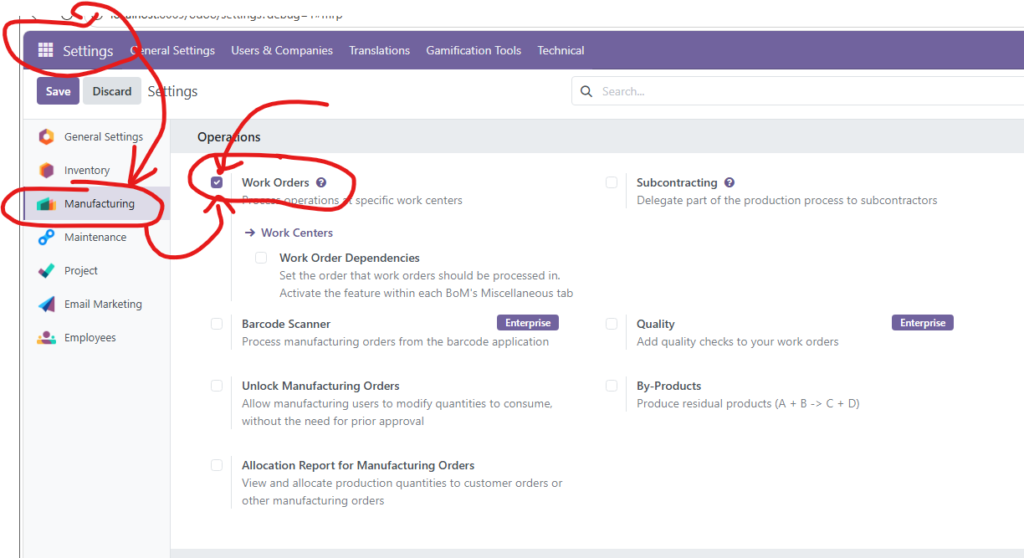Enable Unlock Manufacturing Orders checkbox

pyautogui.click(x=217, y=386)
